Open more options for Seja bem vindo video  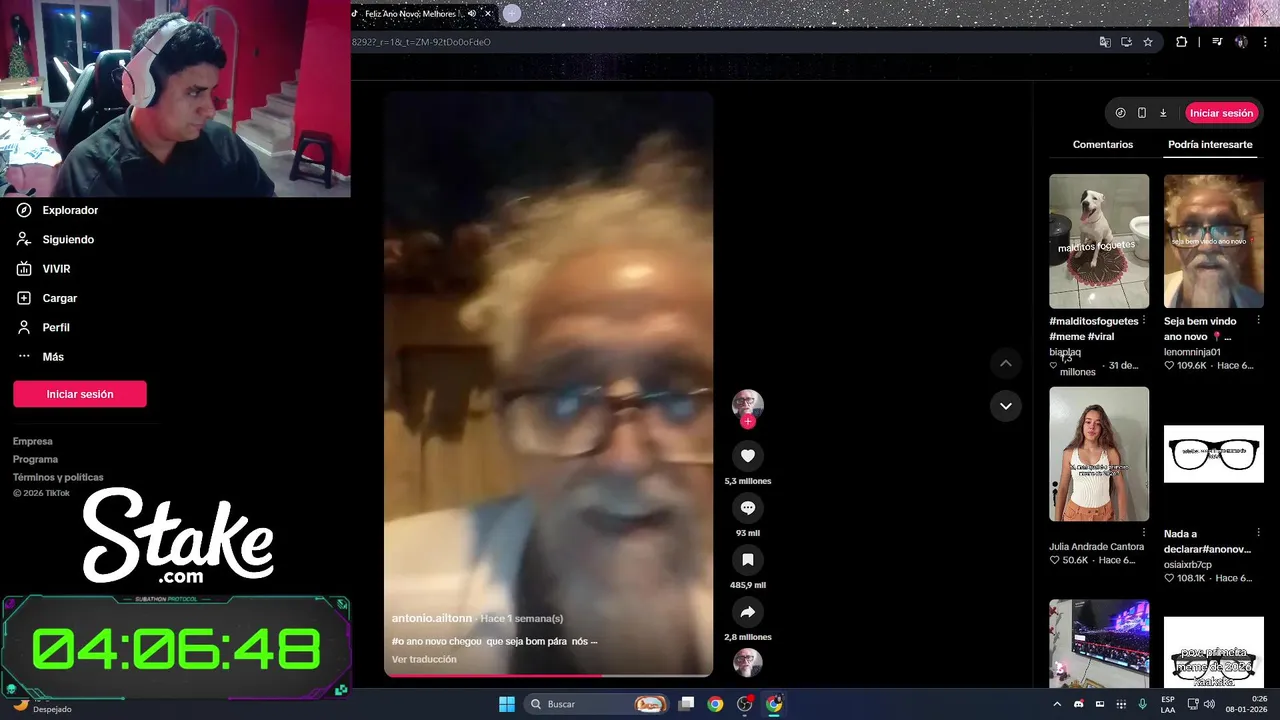click(x=1258, y=321)
